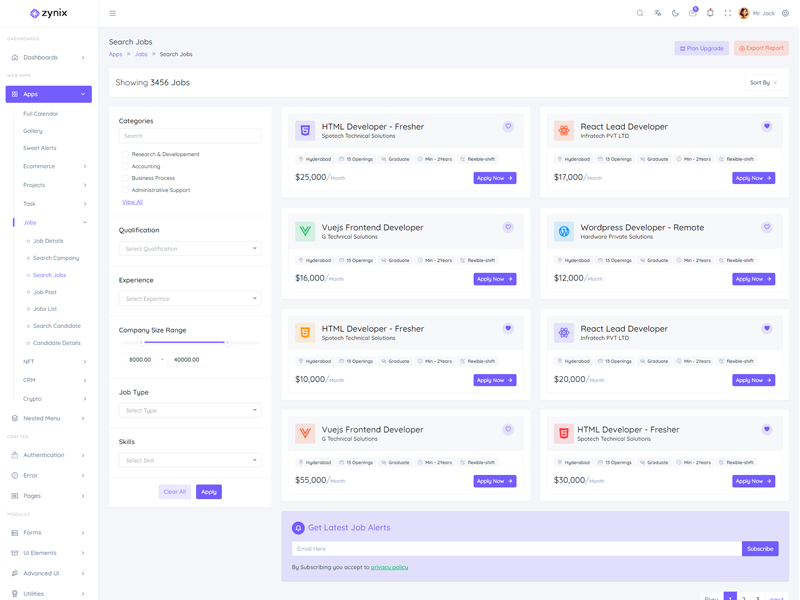This screenshot has height=600, width=800.
Task: Tick the Administrative Support checkbox
Action: [125, 190]
